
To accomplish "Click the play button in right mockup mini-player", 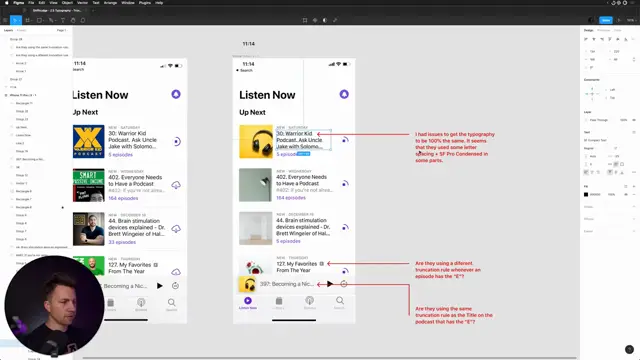I will [x=330, y=284].
